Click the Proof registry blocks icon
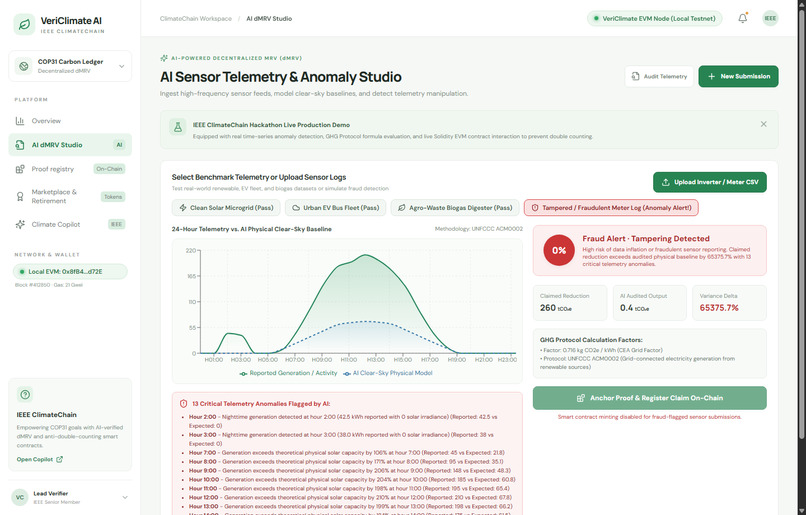Screen dimensions: 806x515 tap(20, 169)
